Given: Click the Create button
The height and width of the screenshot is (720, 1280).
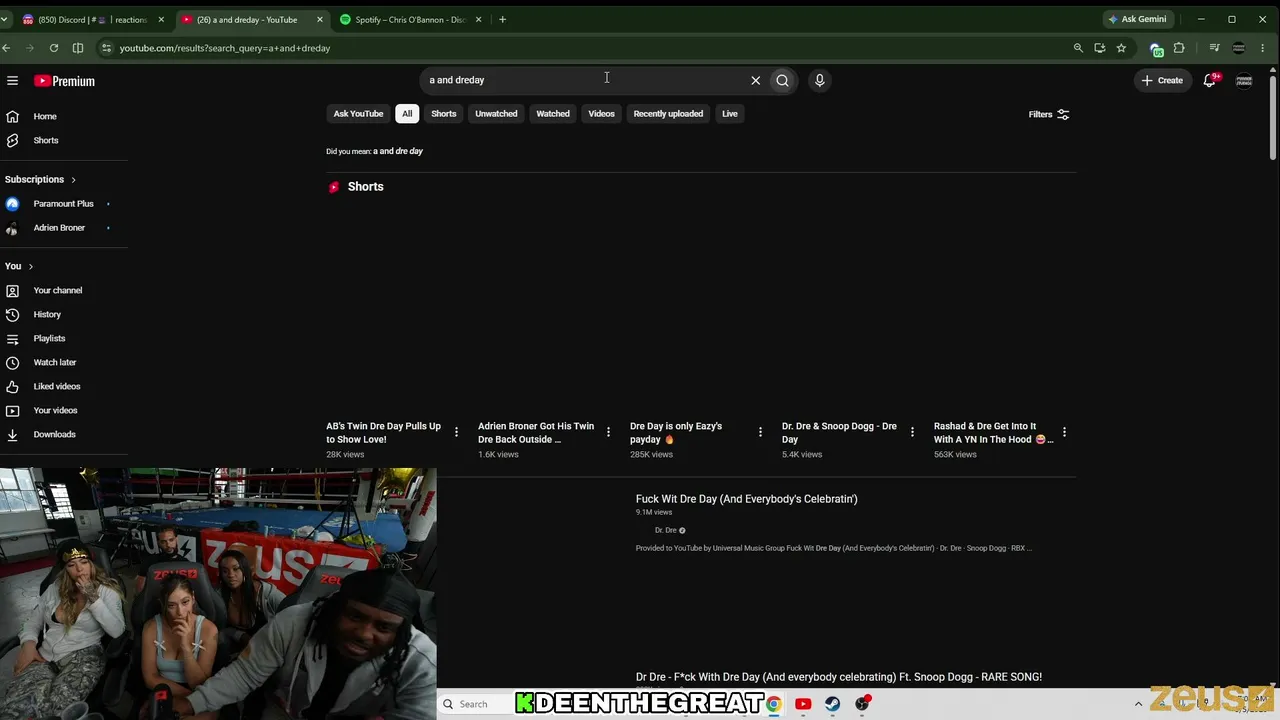Looking at the screenshot, I should 1162,80.
